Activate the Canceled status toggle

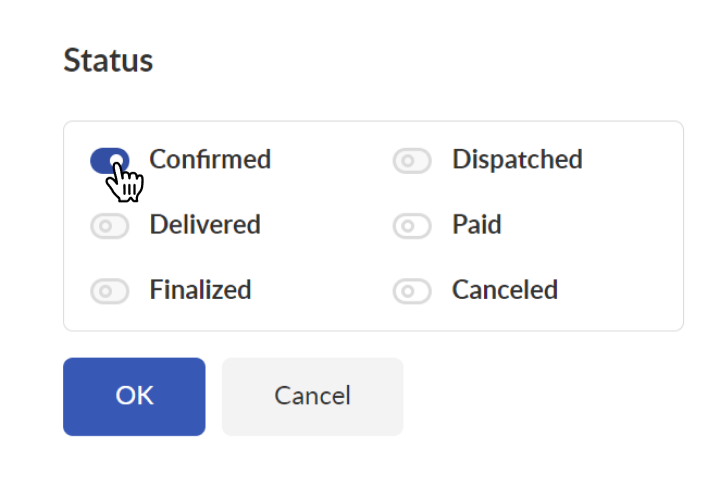pyautogui.click(x=412, y=291)
